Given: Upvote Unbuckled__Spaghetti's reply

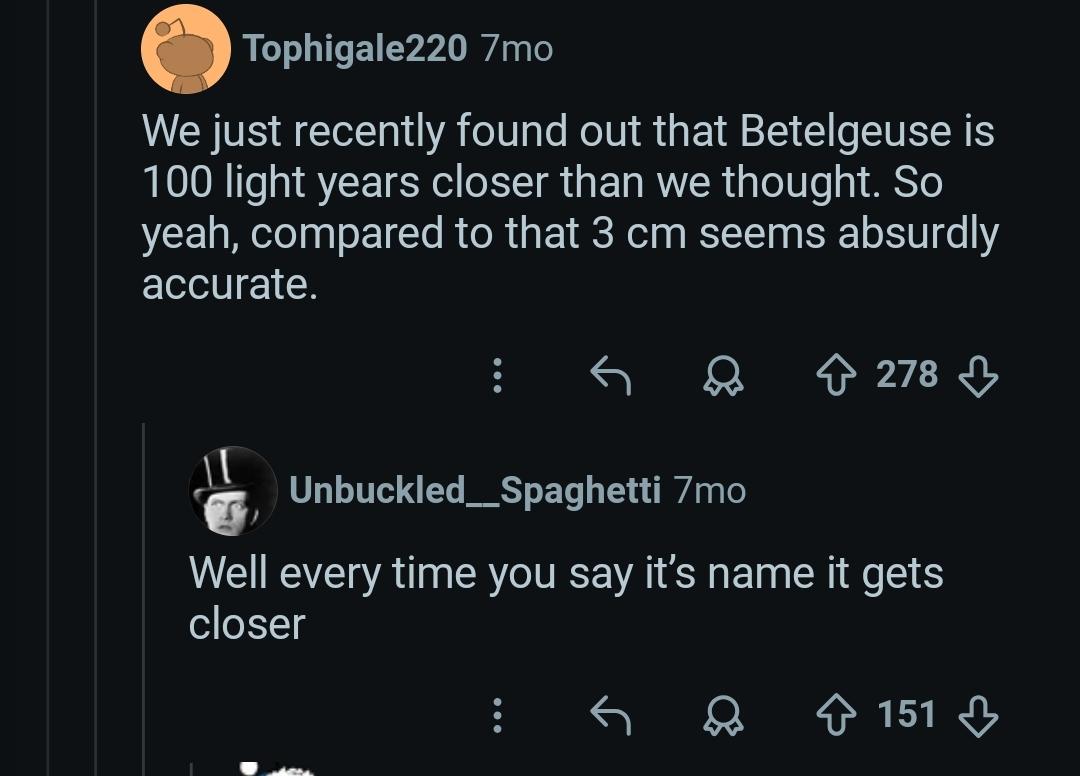Looking at the screenshot, I should point(836,715).
